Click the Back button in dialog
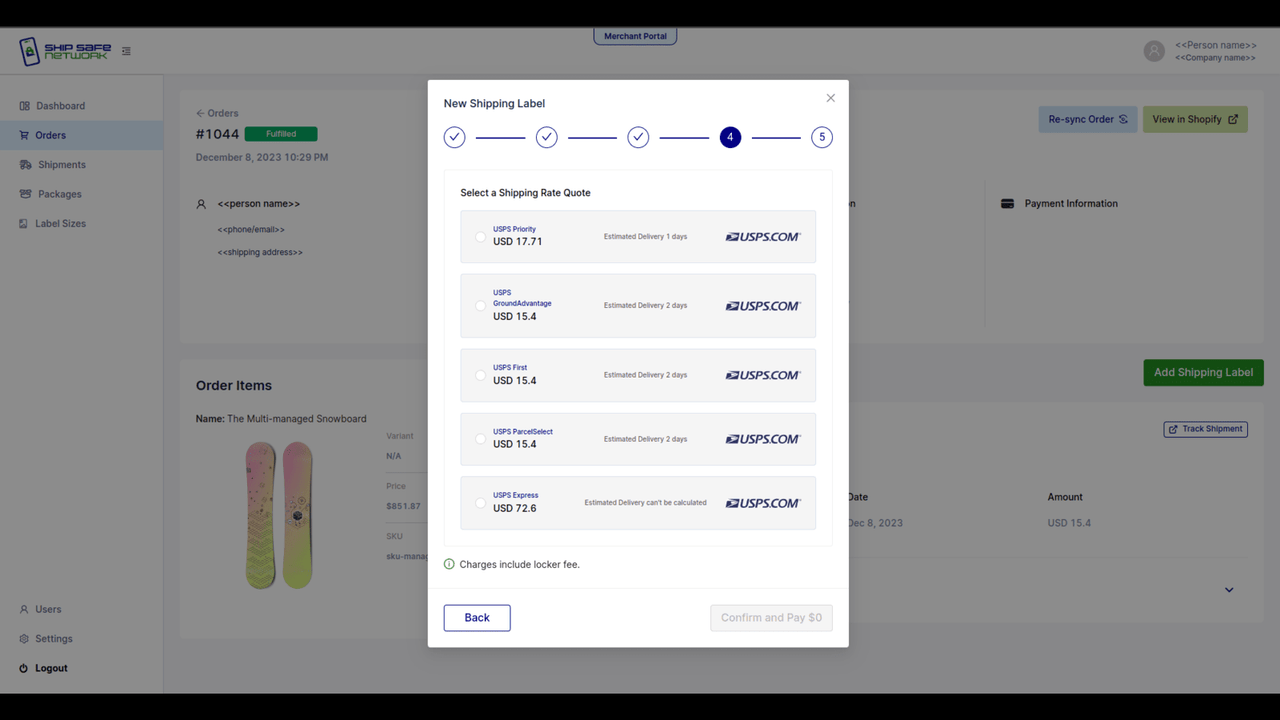The height and width of the screenshot is (720, 1280). (x=477, y=618)
